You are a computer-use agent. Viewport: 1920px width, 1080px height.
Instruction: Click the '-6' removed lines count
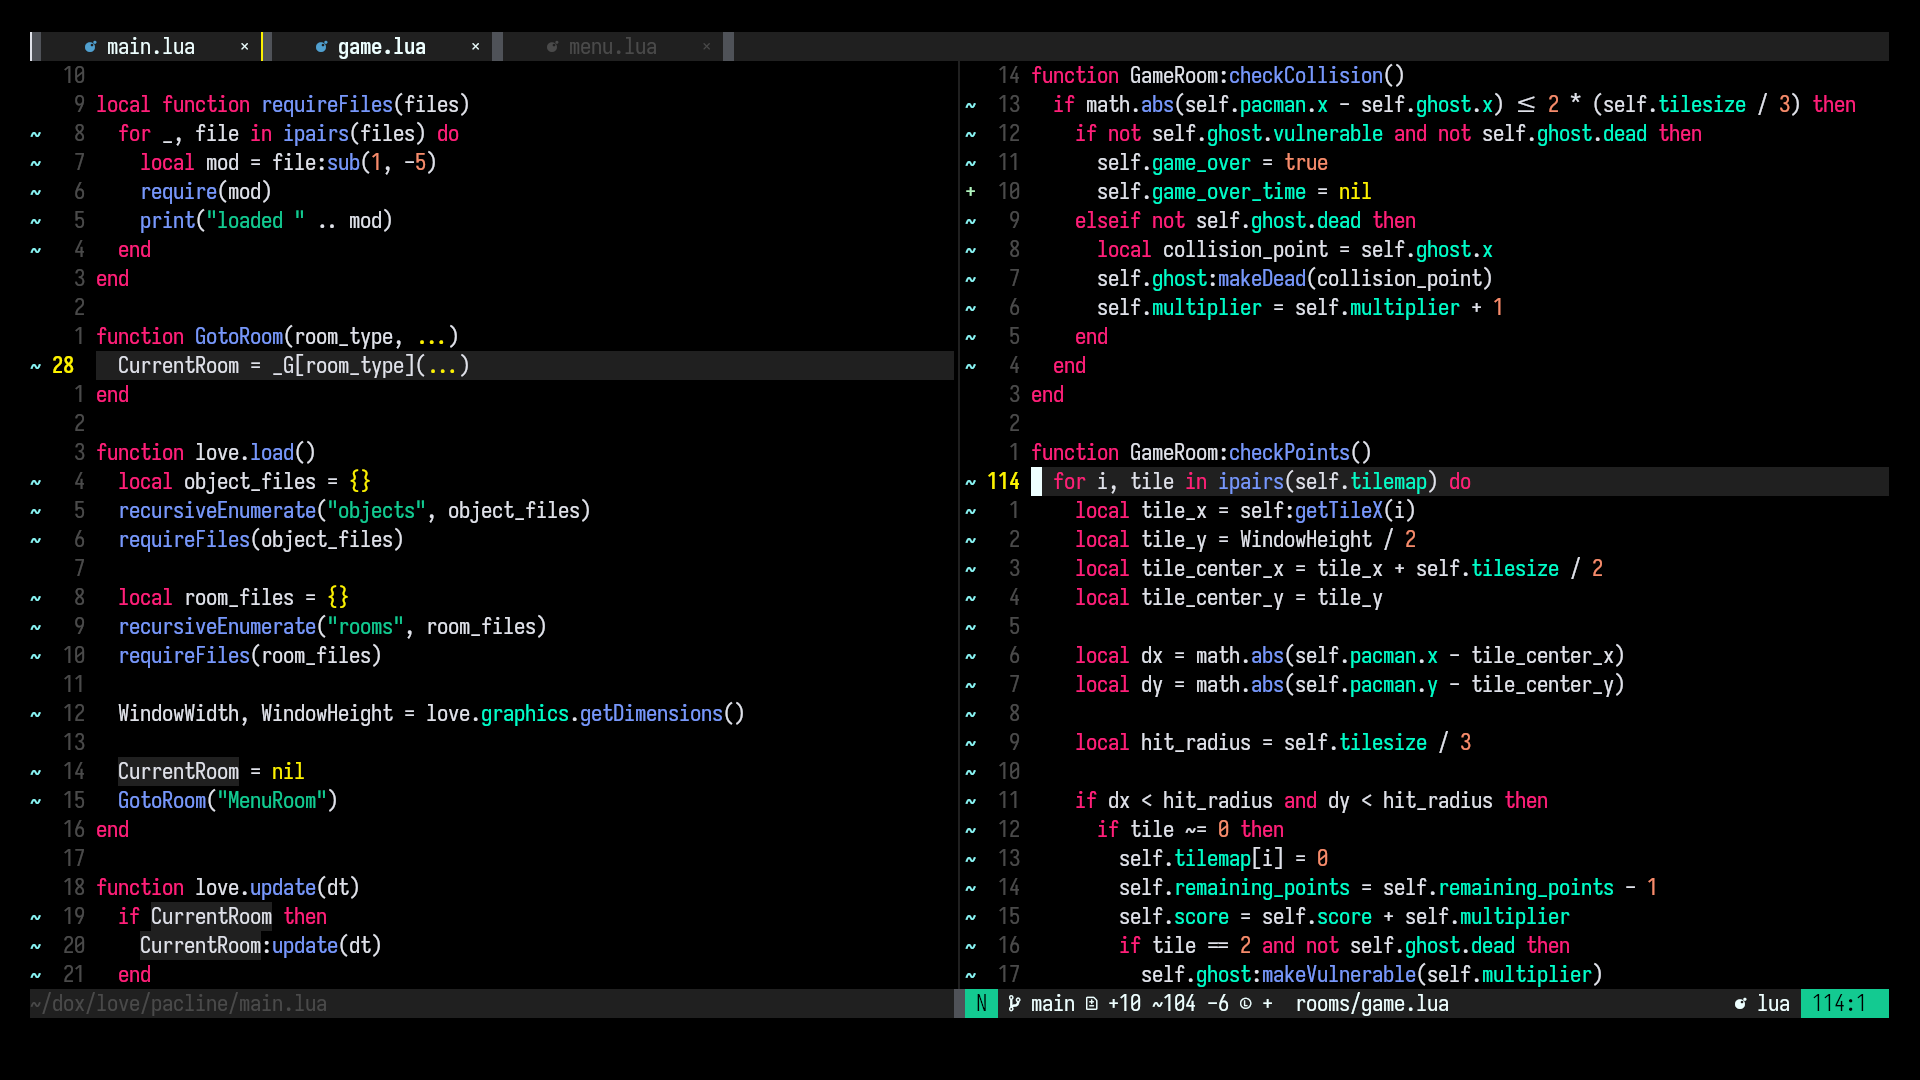[1218, 1004]
